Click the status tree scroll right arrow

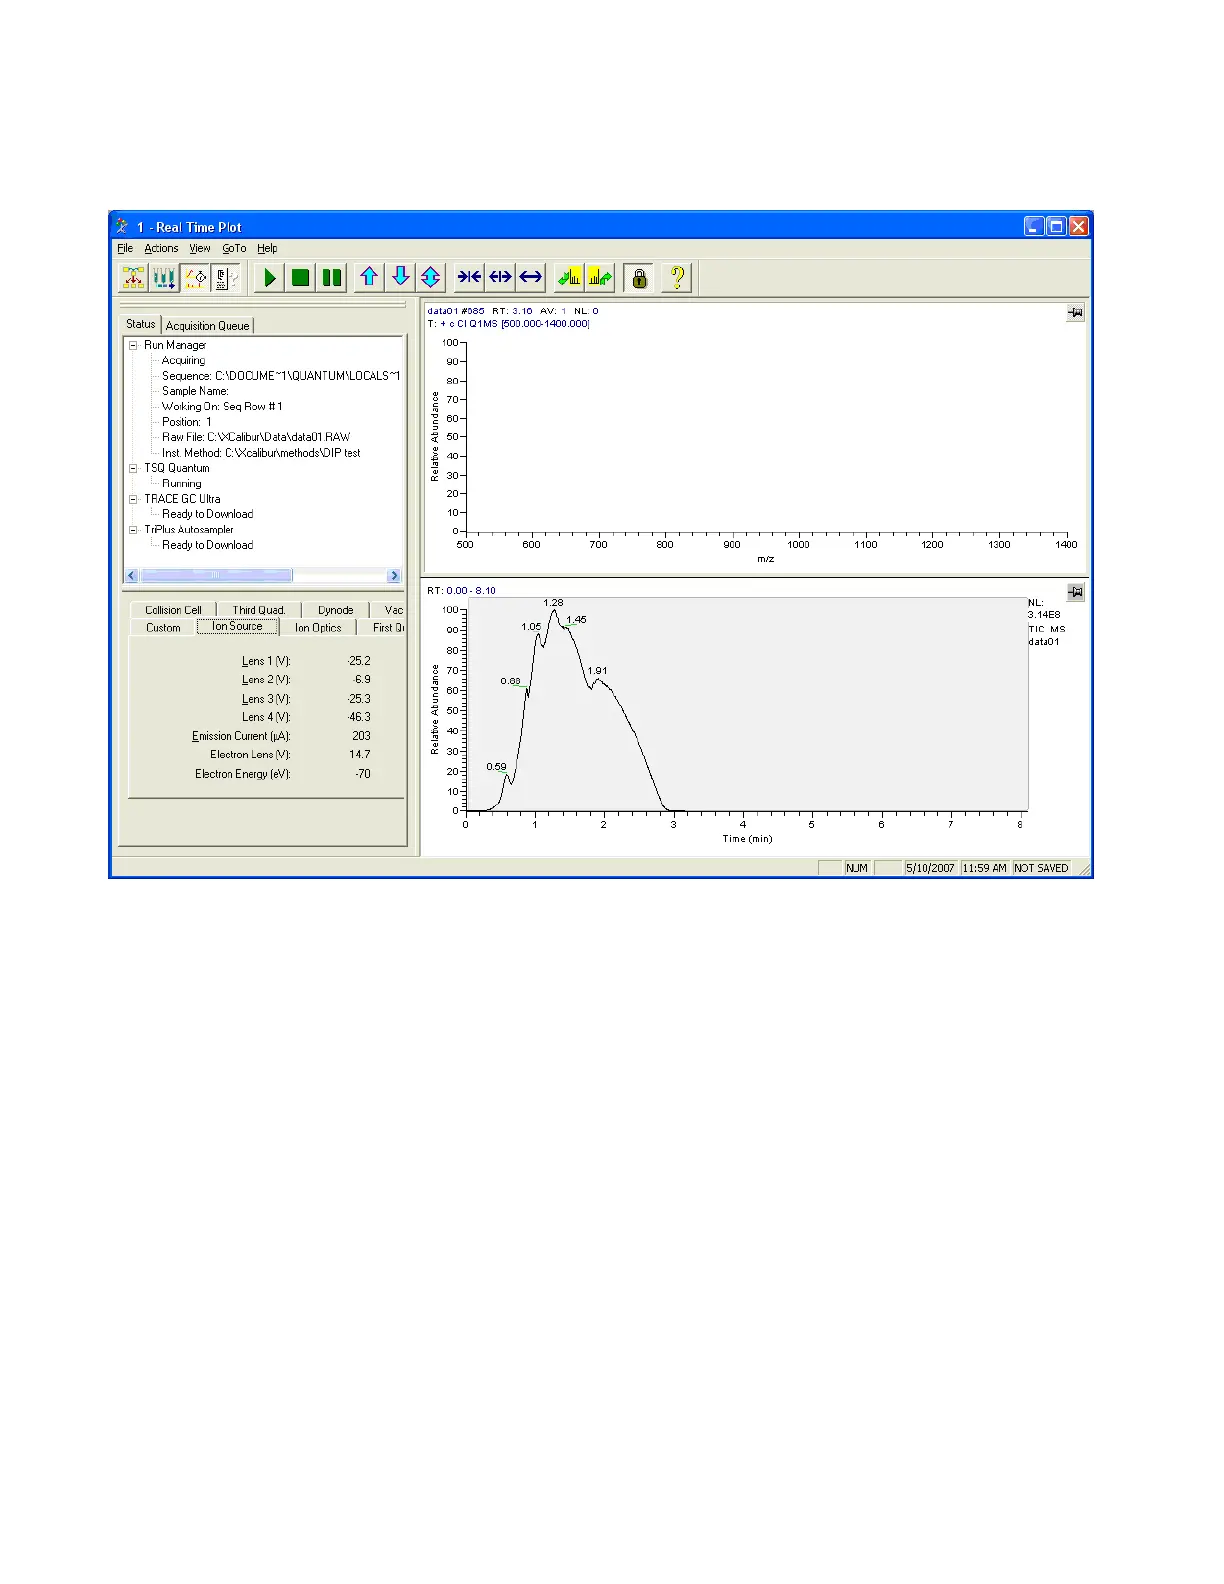[394, 576]
